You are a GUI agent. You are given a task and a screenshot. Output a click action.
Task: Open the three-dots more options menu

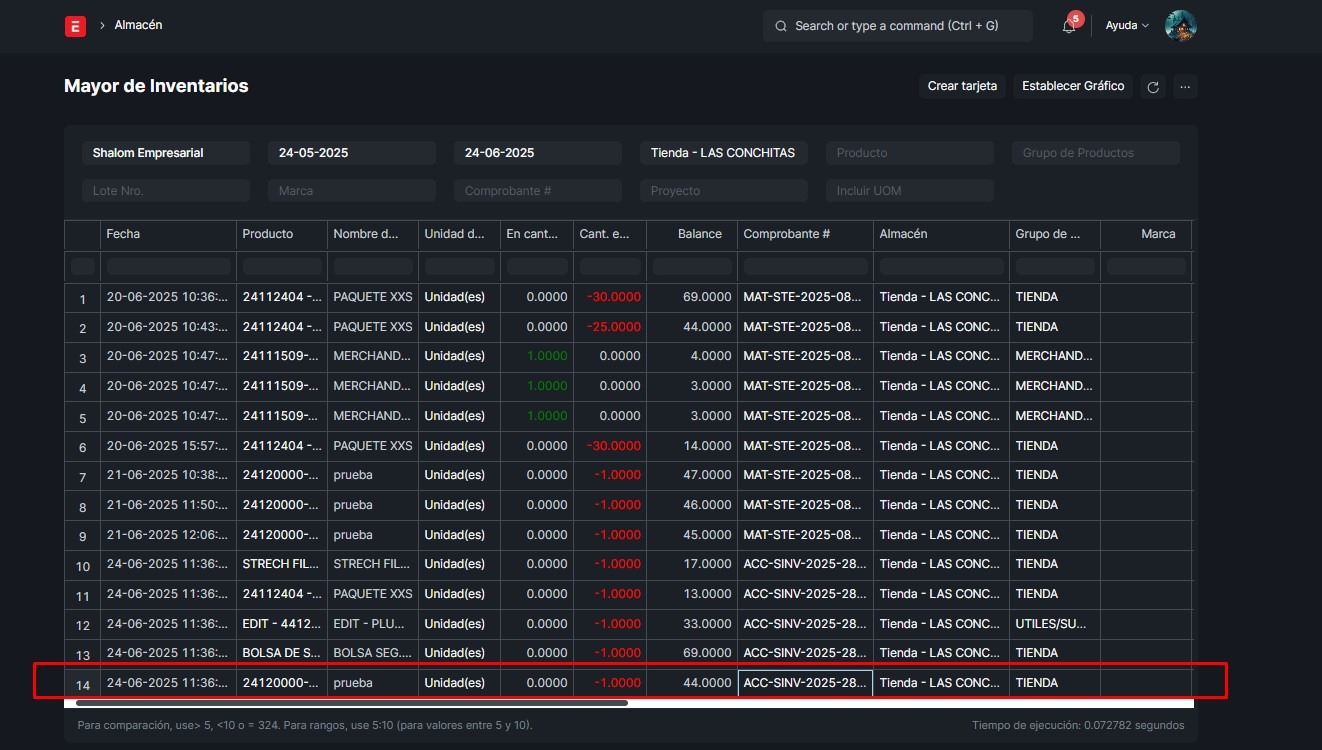pyautogui.click(x=1185, y=87)
